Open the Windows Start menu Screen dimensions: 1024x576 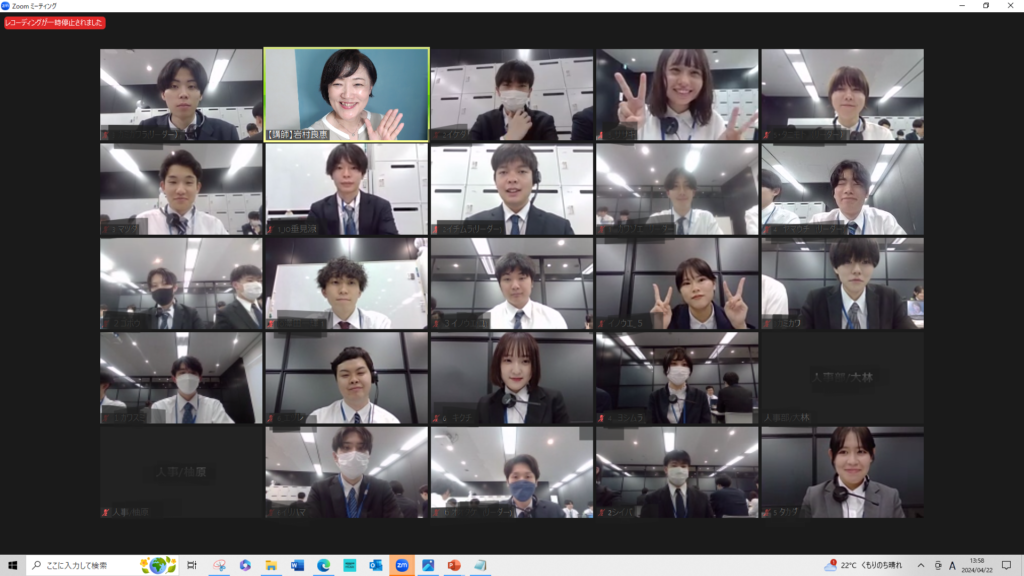tap(13, 565)
